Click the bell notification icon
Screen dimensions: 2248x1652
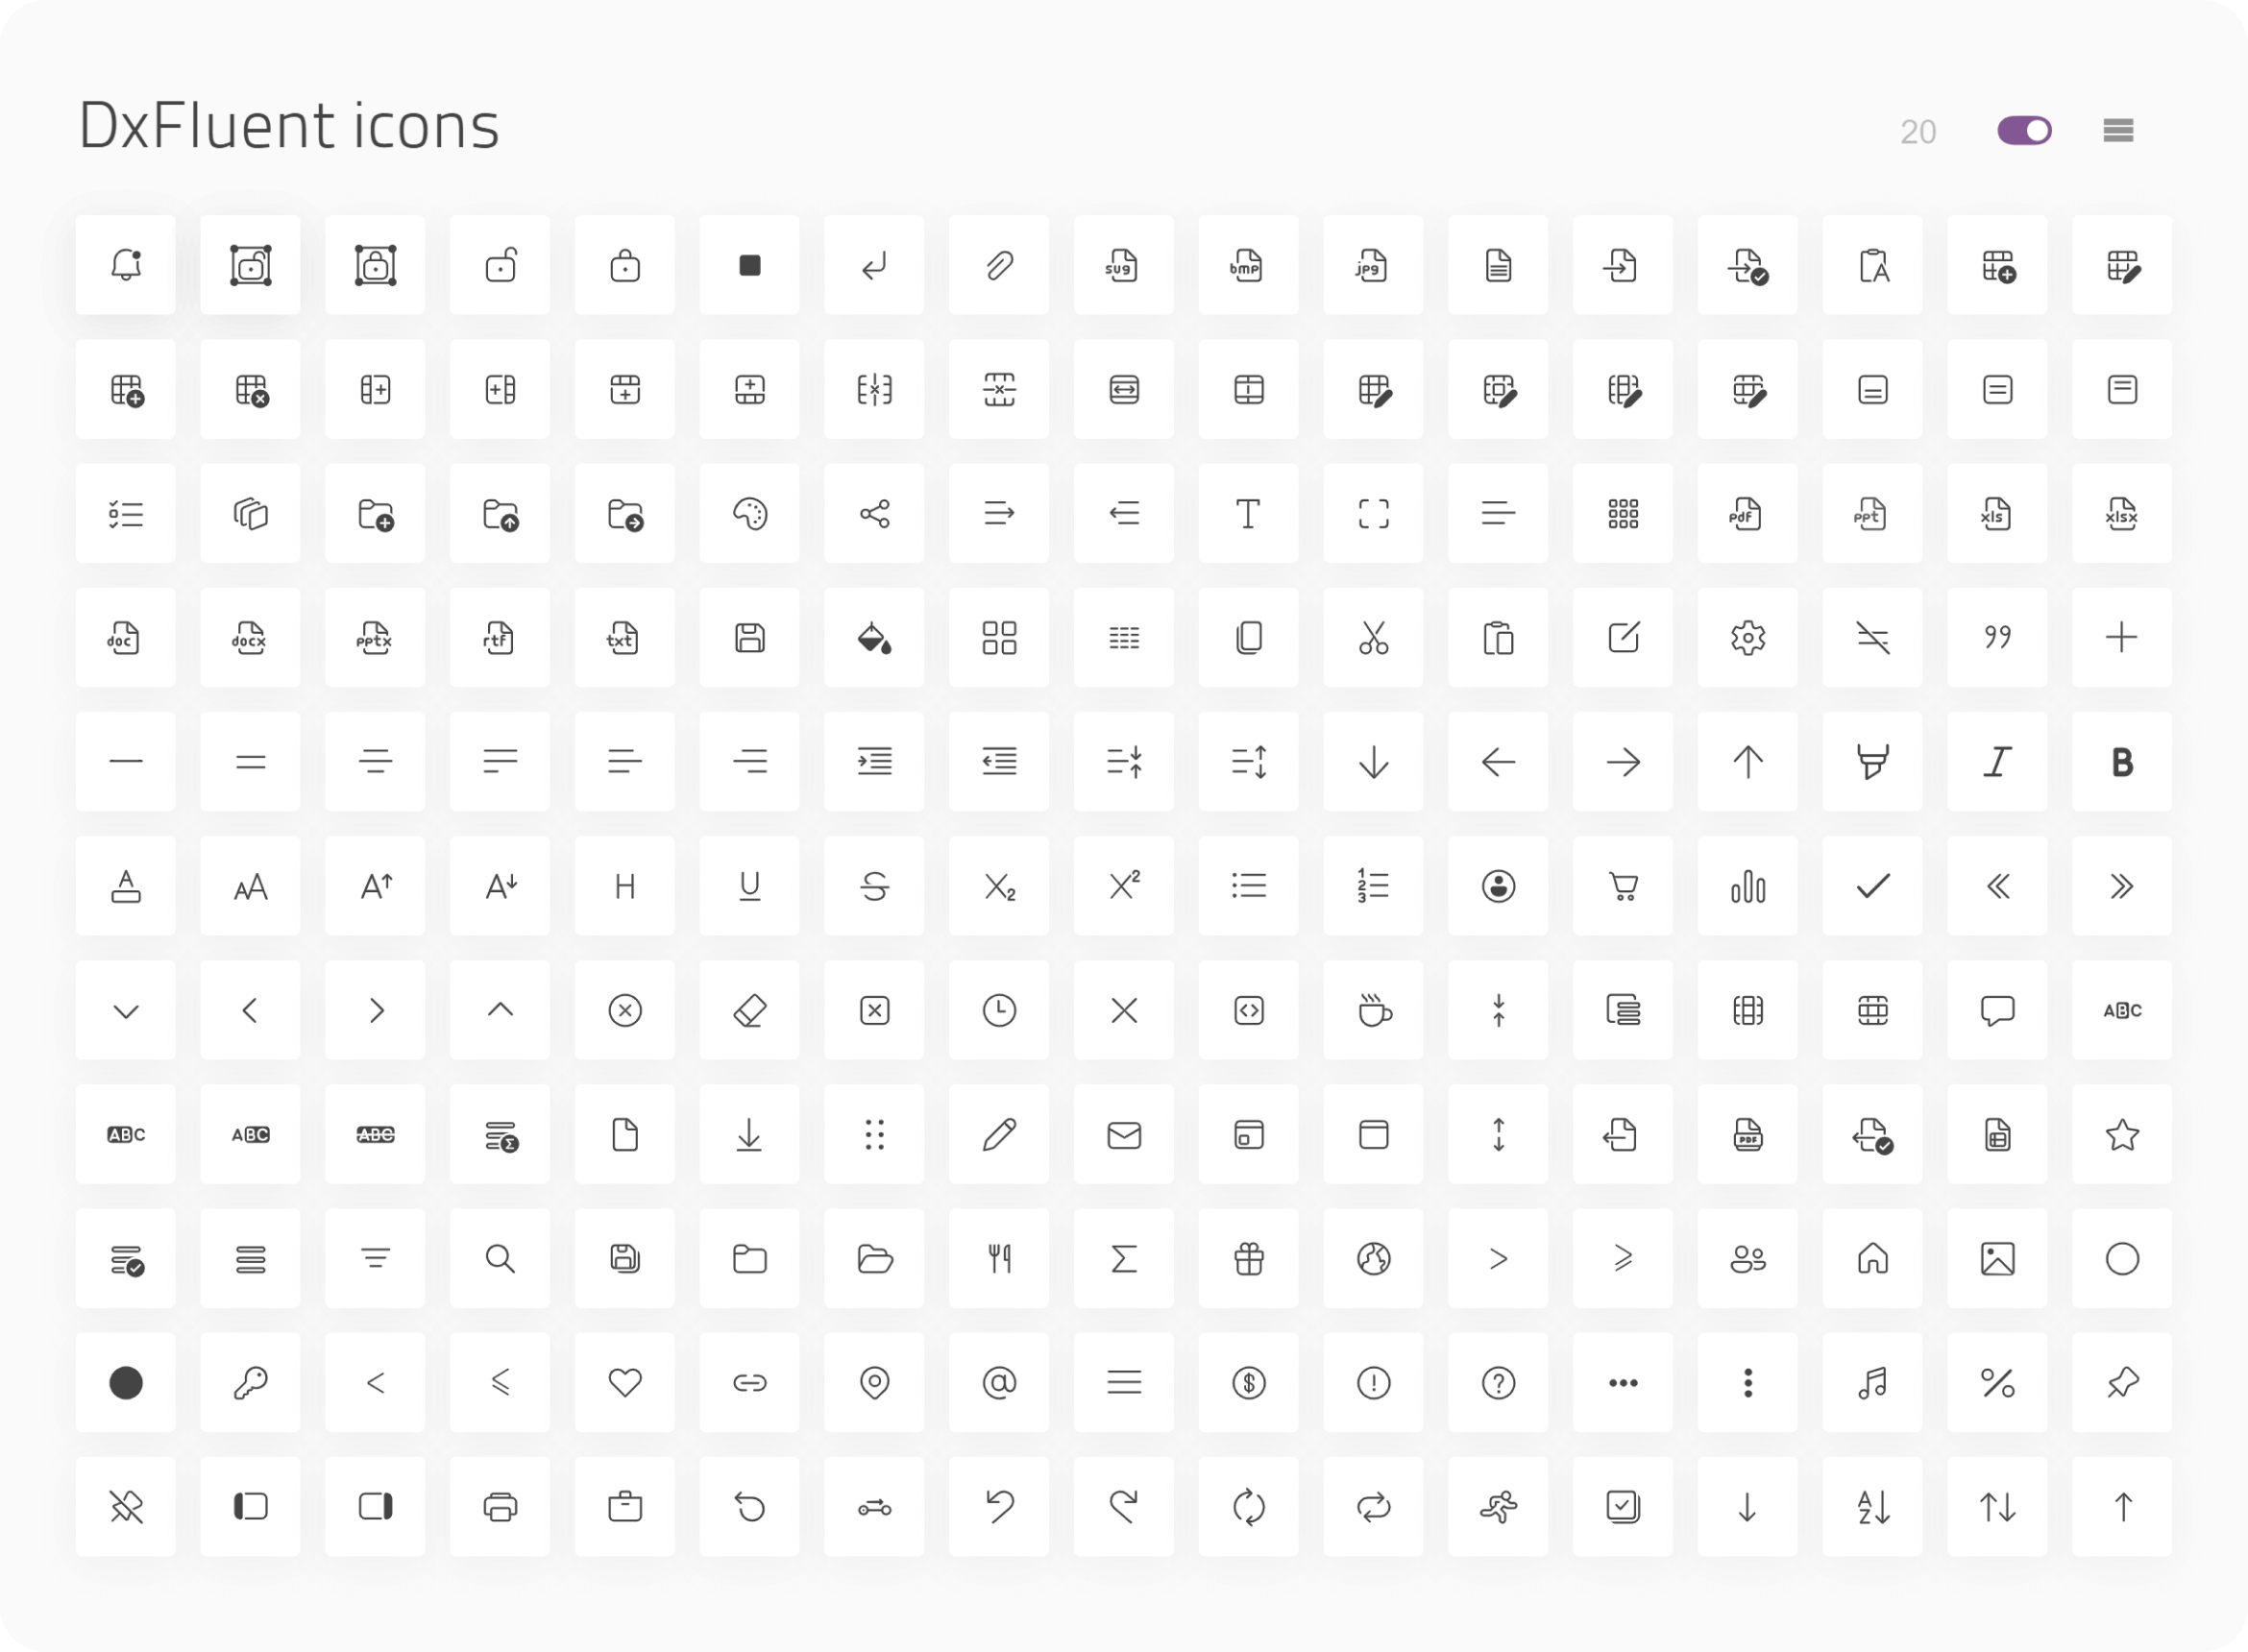point(125,265)
